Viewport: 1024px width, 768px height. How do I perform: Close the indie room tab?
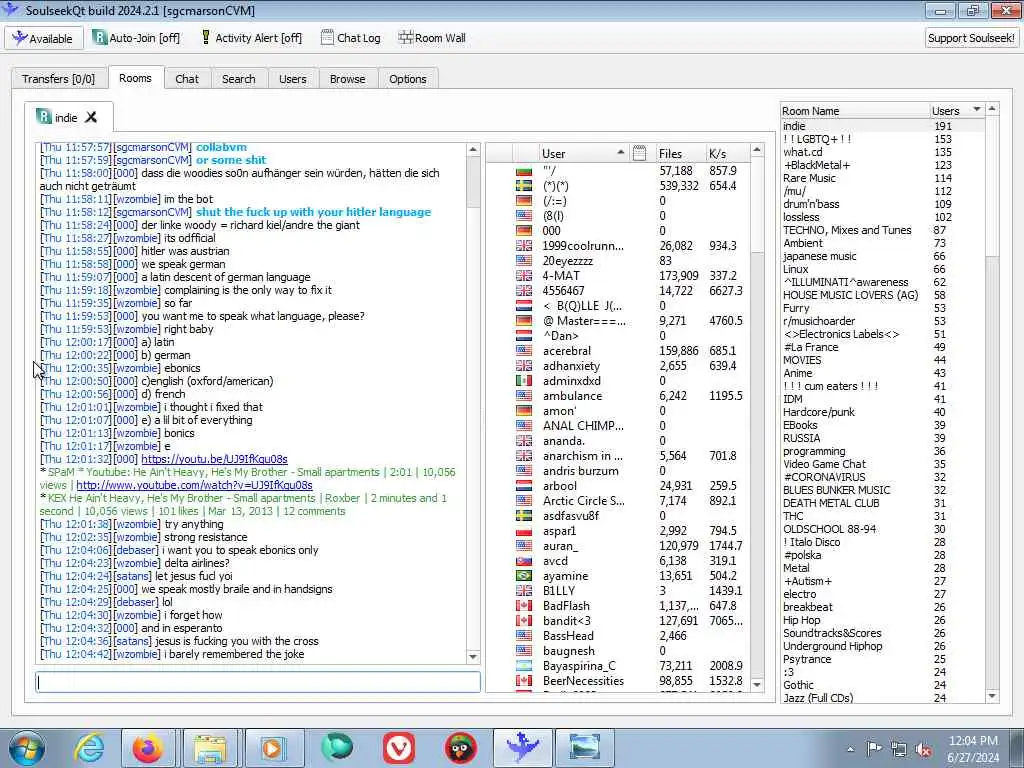coord(91,117)
